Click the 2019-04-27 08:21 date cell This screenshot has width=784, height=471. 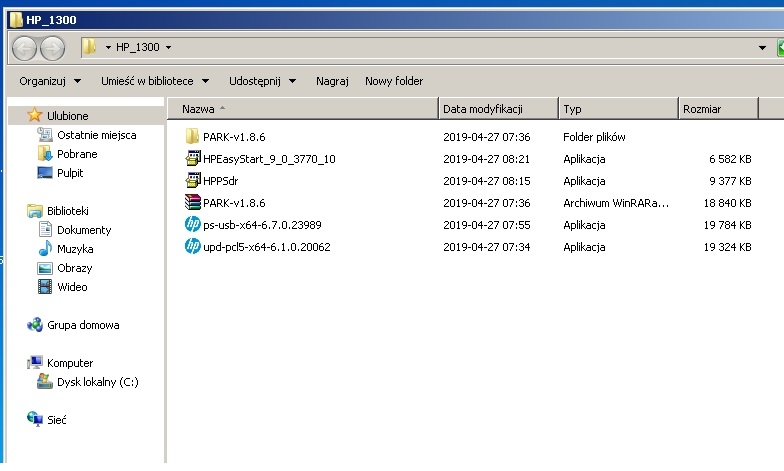point(486,159)
